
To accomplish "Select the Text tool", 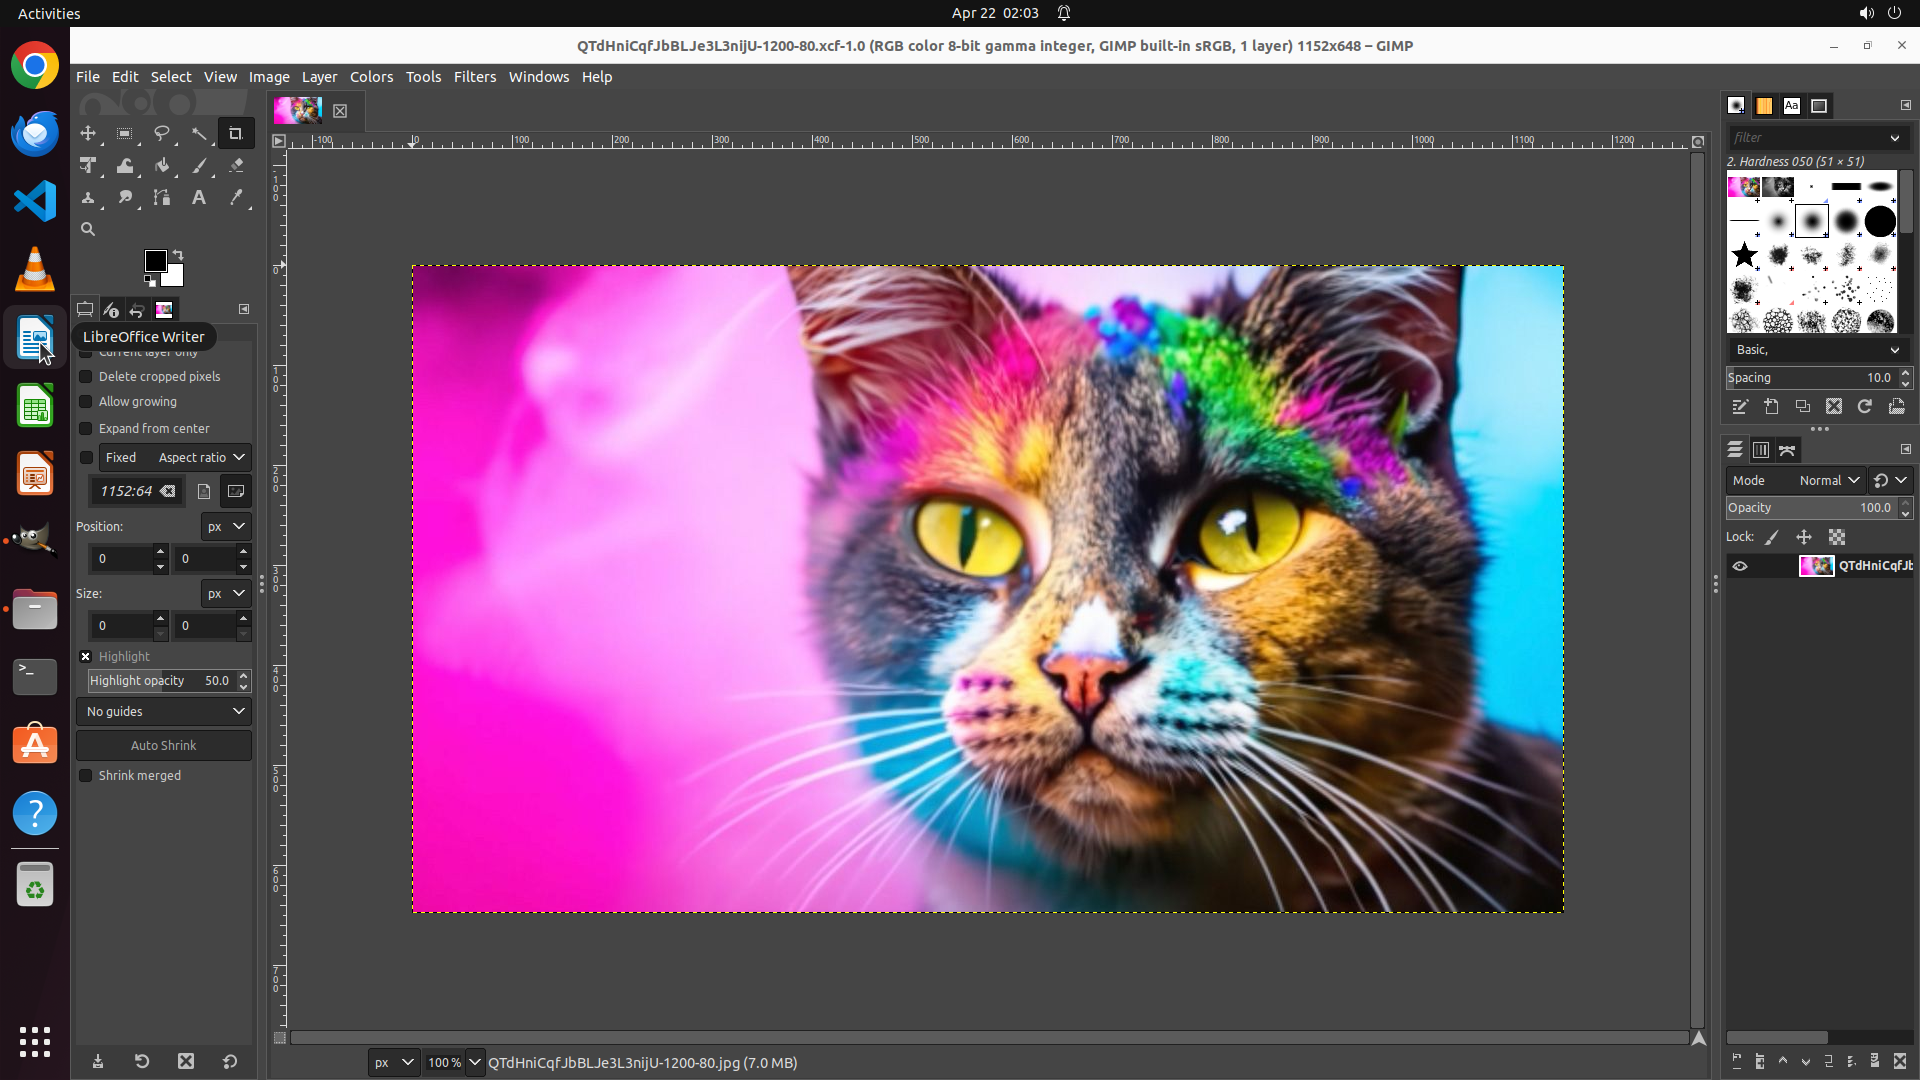I will click(199, 198).
